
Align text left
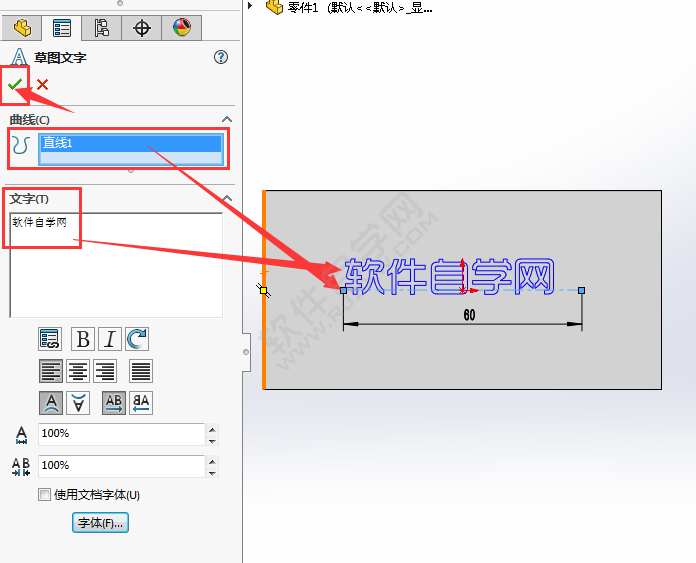51,371
